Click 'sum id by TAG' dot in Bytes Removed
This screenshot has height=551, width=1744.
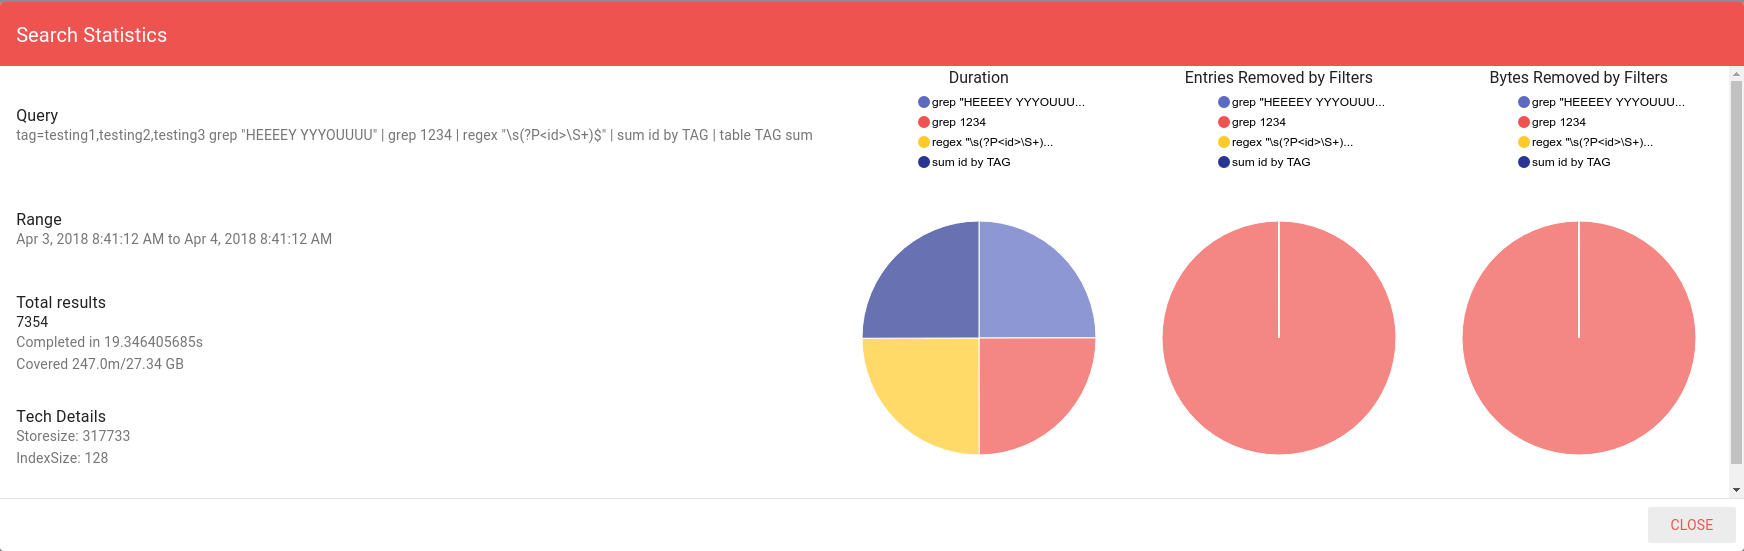(1524, 162)
